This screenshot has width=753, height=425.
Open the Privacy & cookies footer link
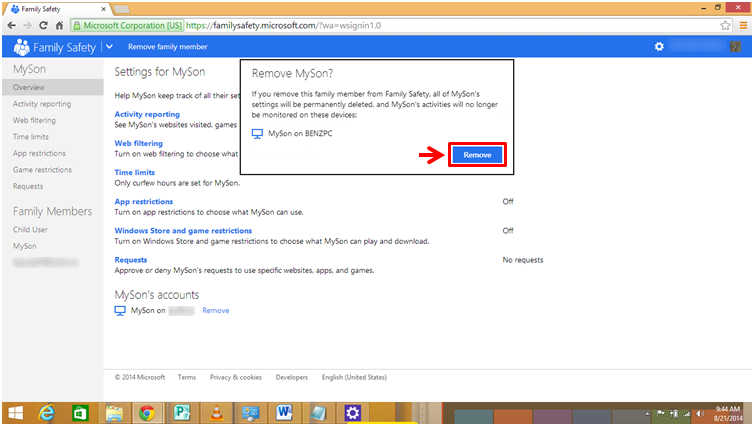click(236, 377)
